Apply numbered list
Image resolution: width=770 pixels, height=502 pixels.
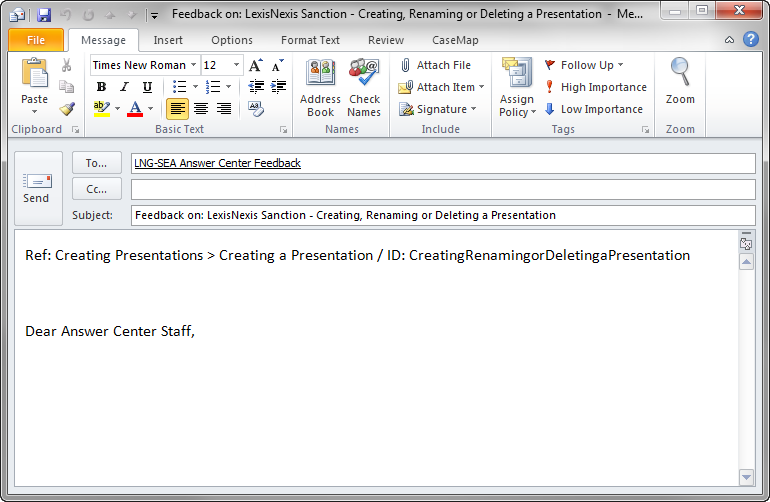(x=213, y=87)
